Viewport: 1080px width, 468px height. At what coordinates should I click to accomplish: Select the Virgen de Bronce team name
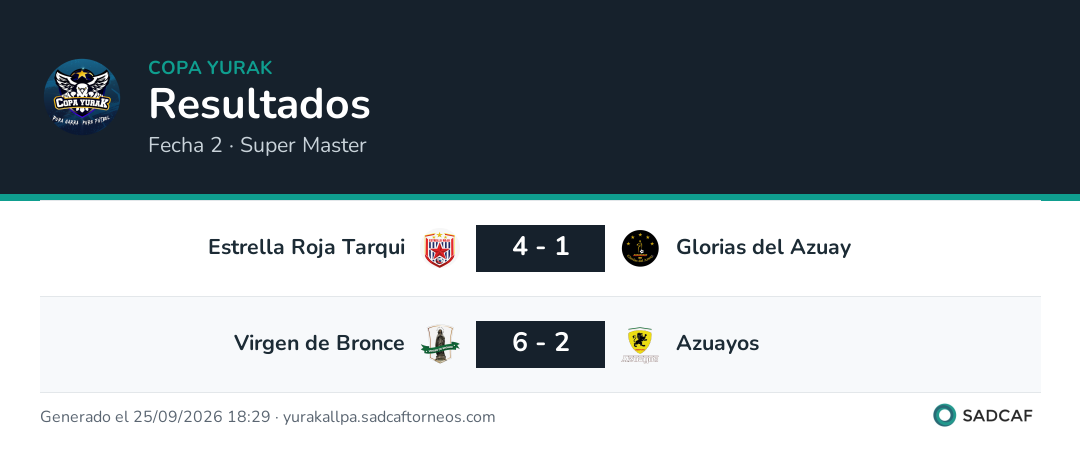pyautogui.click(x=319, y=343)
